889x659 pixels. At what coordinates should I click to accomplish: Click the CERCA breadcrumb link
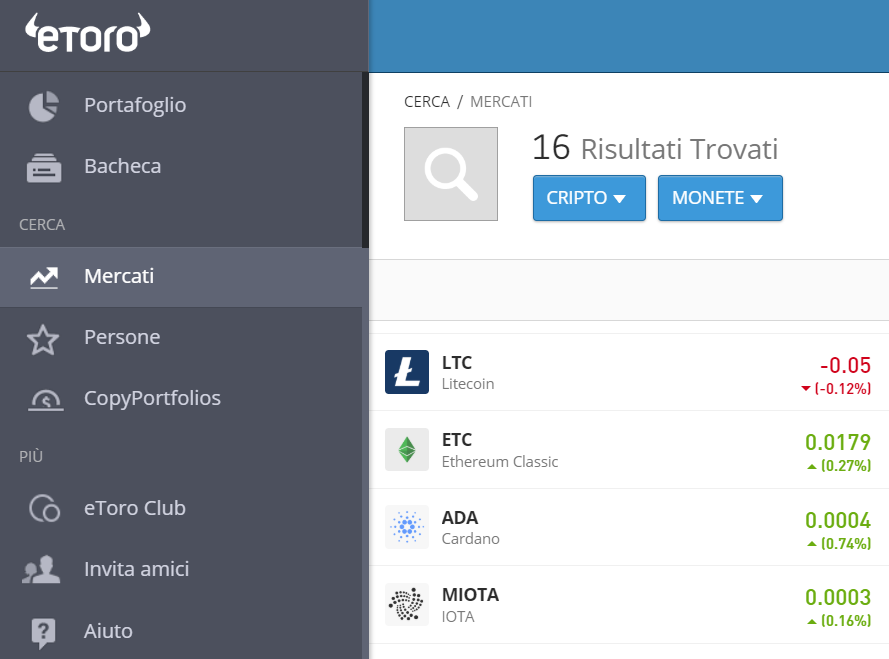click(x=426, y=102)
